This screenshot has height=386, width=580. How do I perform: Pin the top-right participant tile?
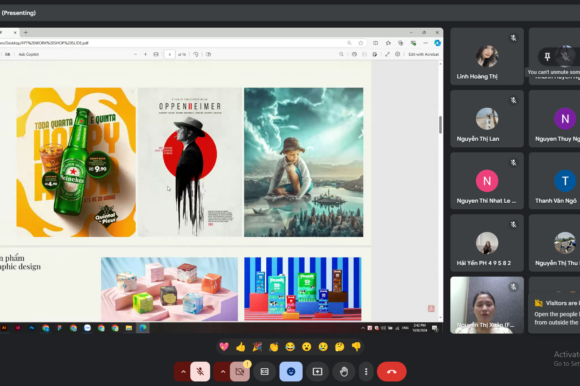point(547,57)
